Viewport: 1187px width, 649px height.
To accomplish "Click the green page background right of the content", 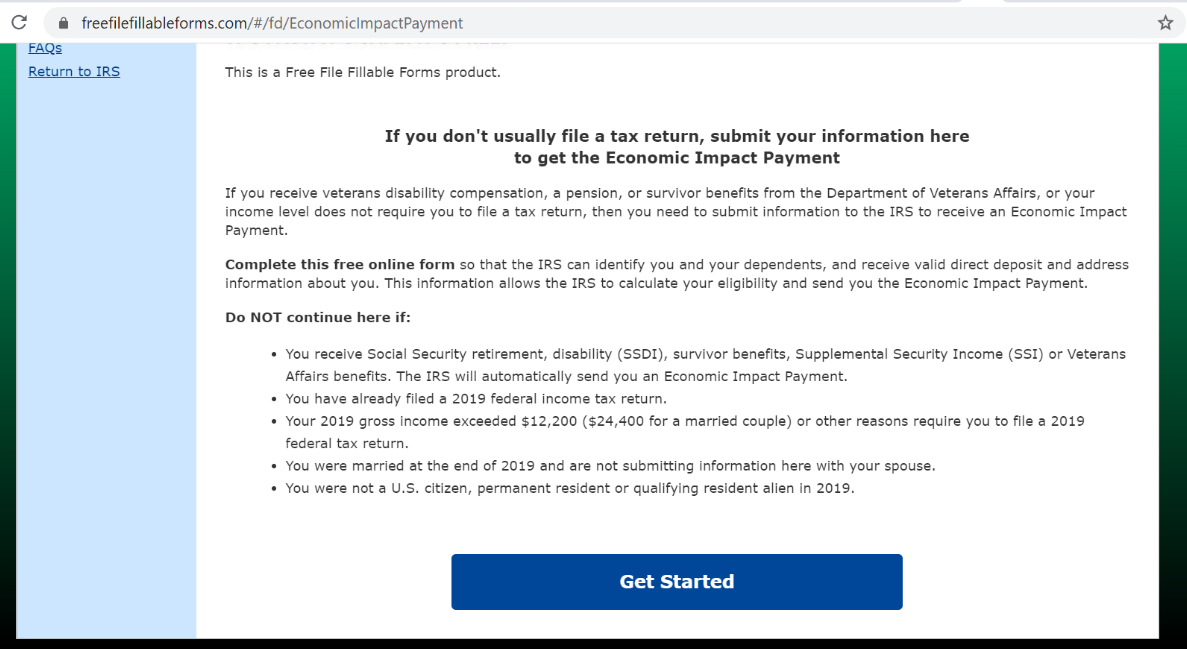I will 1172,300.
